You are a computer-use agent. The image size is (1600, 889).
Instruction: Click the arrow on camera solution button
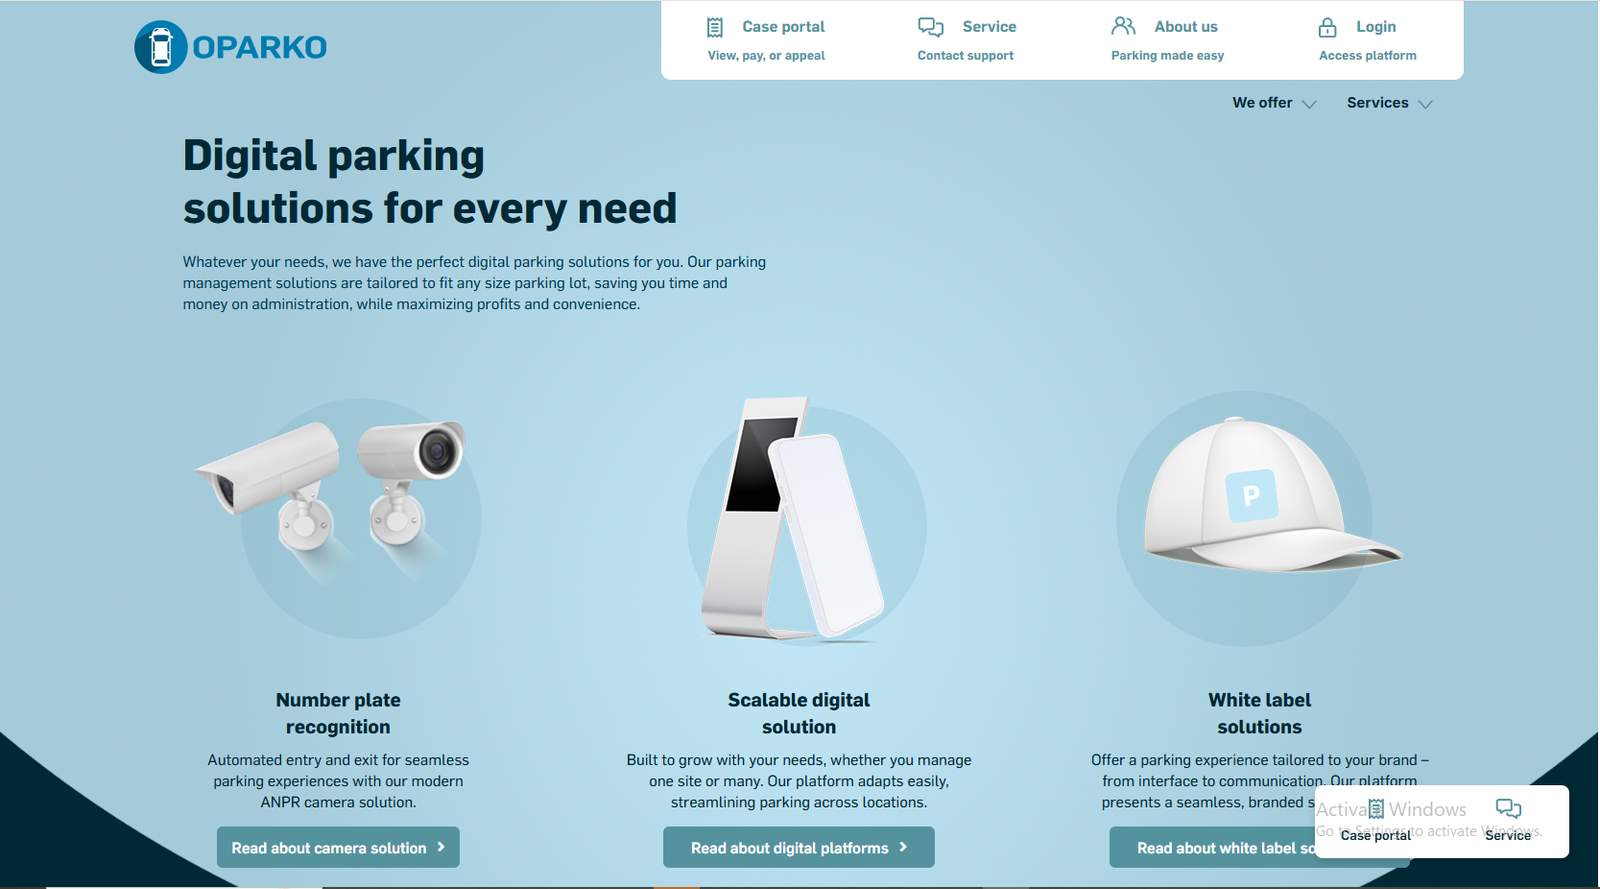tap(441, 847)
